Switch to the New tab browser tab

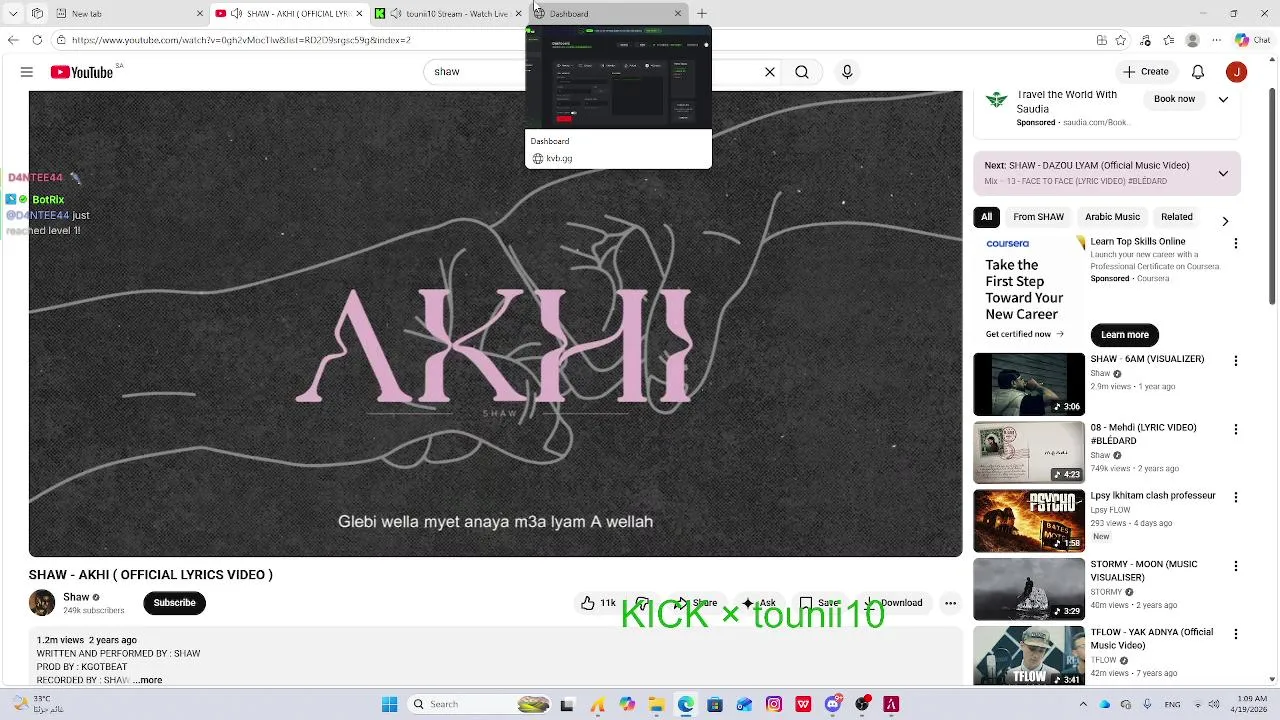pyautogui.click(x=130, y=13)
